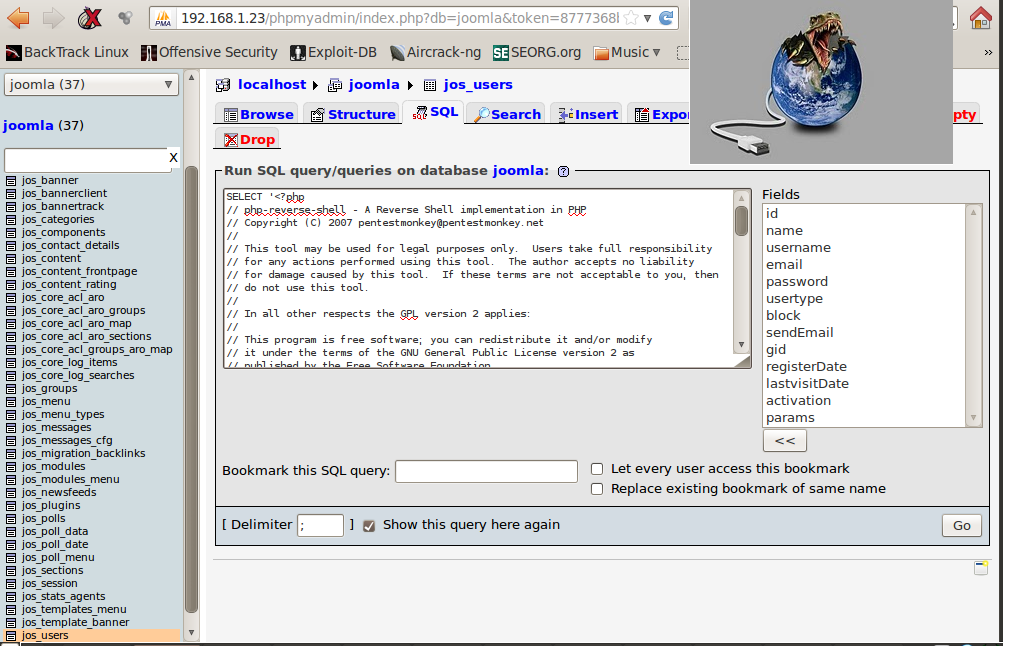Open the Offensive Security bookmark
The width and height of the screenshot is (1024, 646).
[210, 52]
